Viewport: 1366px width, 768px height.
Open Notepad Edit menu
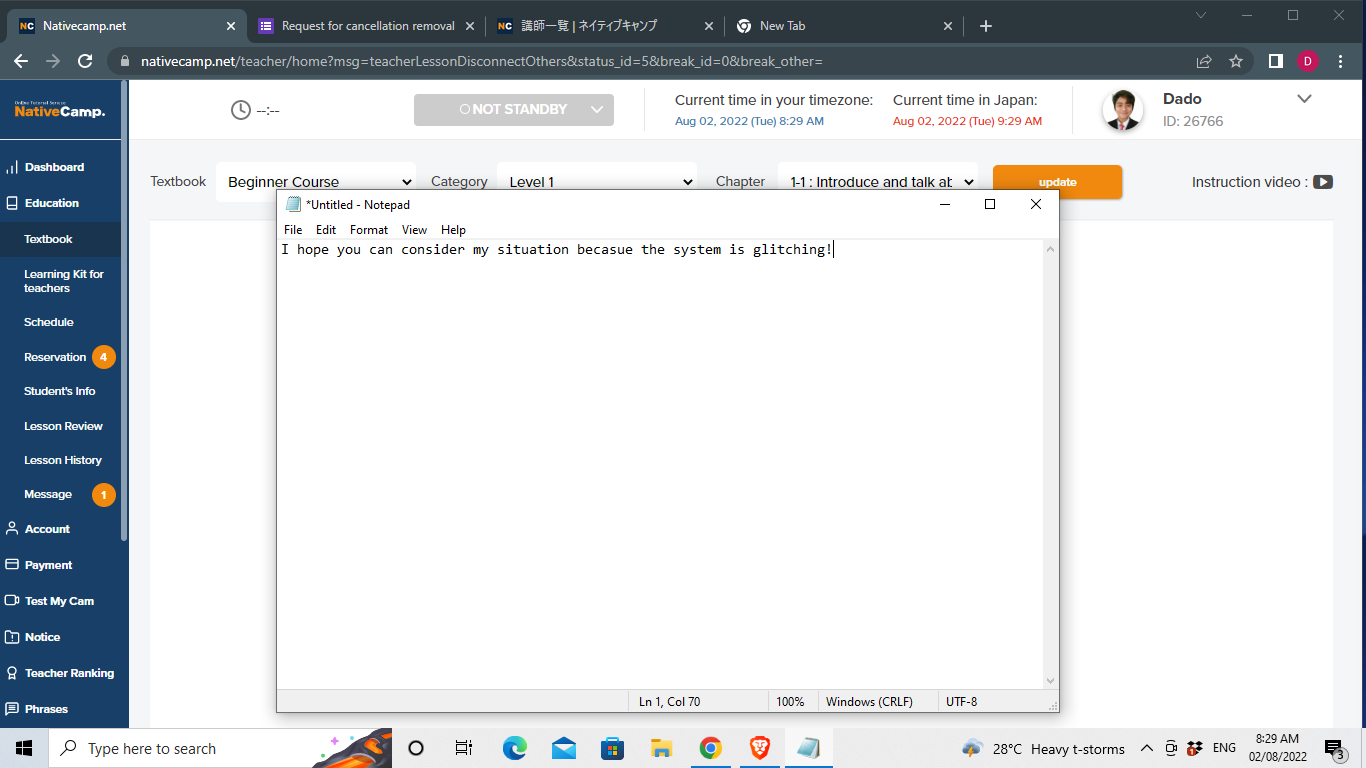[x=326, y=229]
